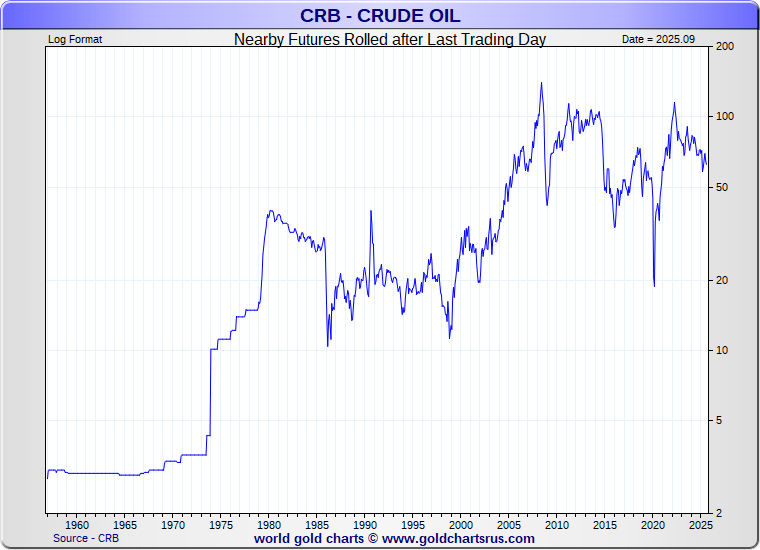Click the Date = 2025.09 label
This screenshot has height=550, width=760.
pyautogui.click(x=658, y=39)
